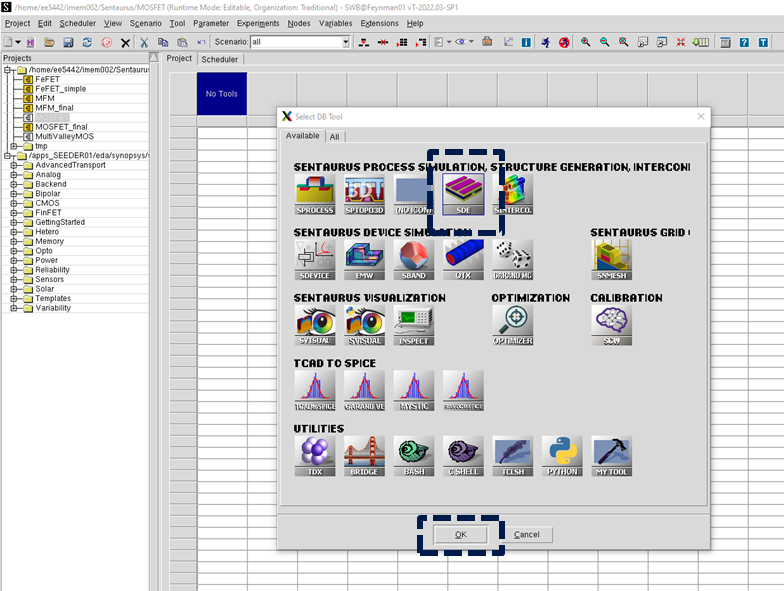Click the INSPECT visualization tool icon

click(x=413, y=324)
